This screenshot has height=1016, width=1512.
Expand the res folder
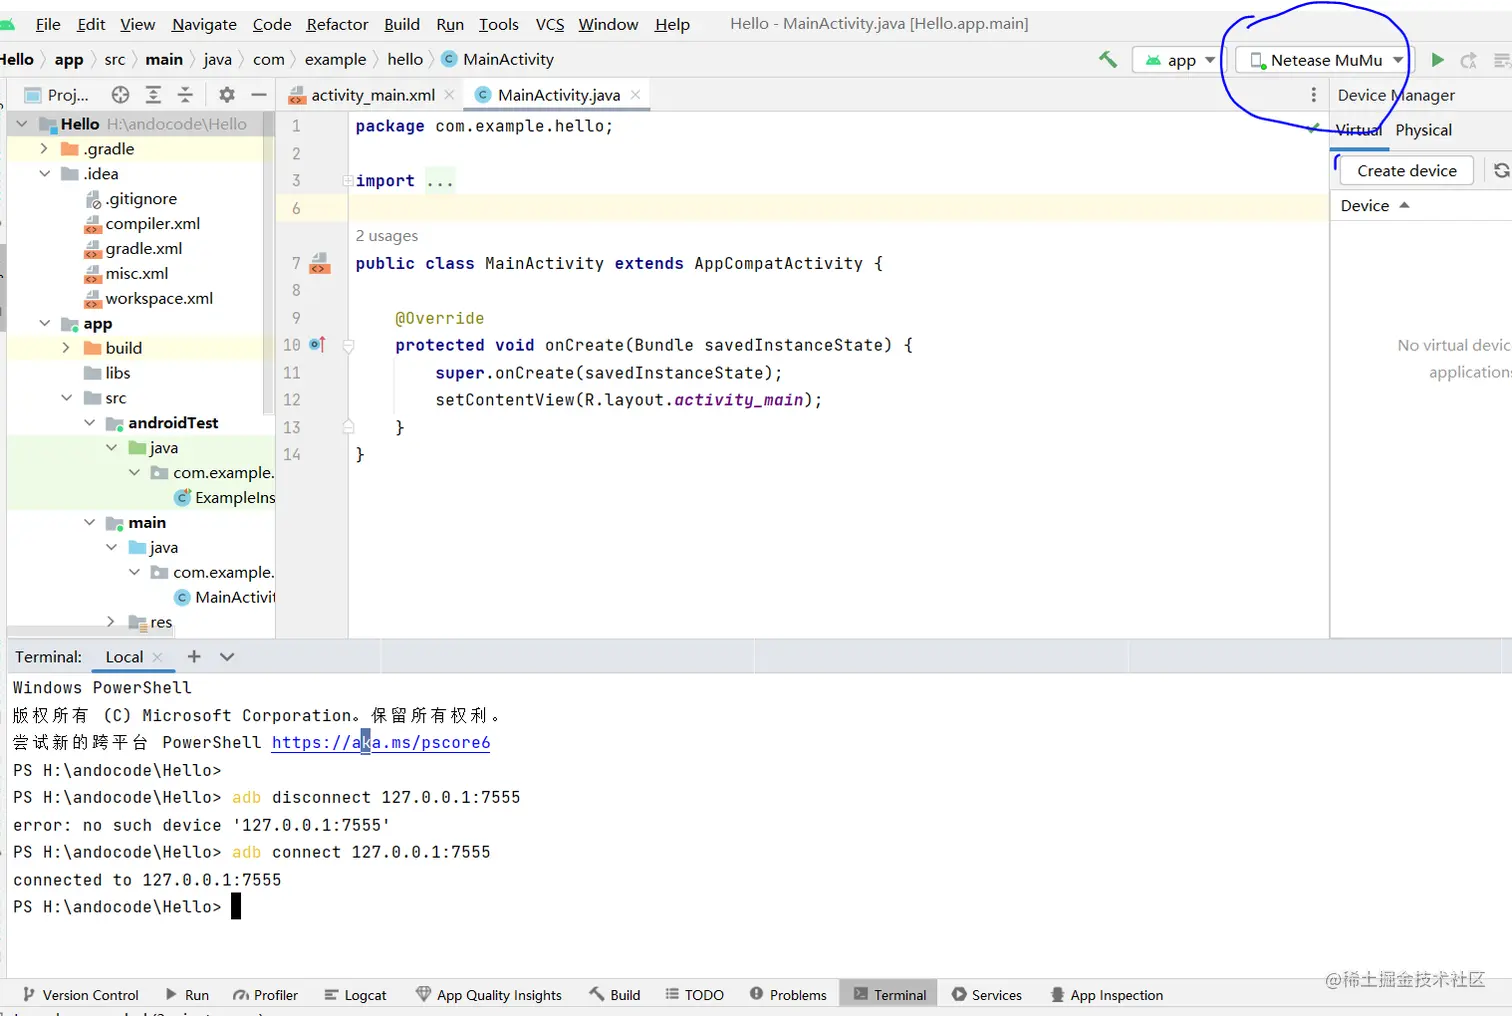111,622
